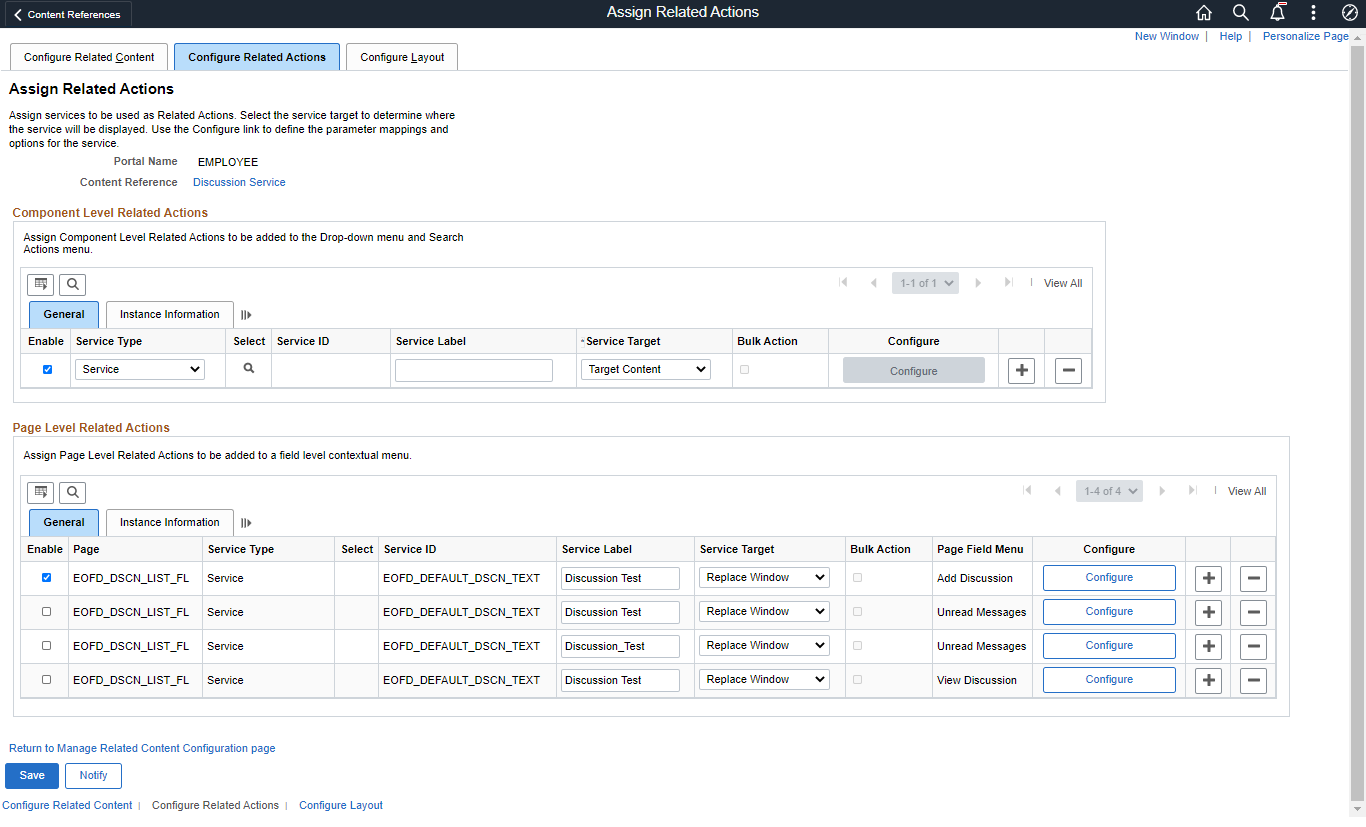Toggle Bulk Action for View Discussion row
This screenshot has height=827, width=1366.
(x=857, y=679)
